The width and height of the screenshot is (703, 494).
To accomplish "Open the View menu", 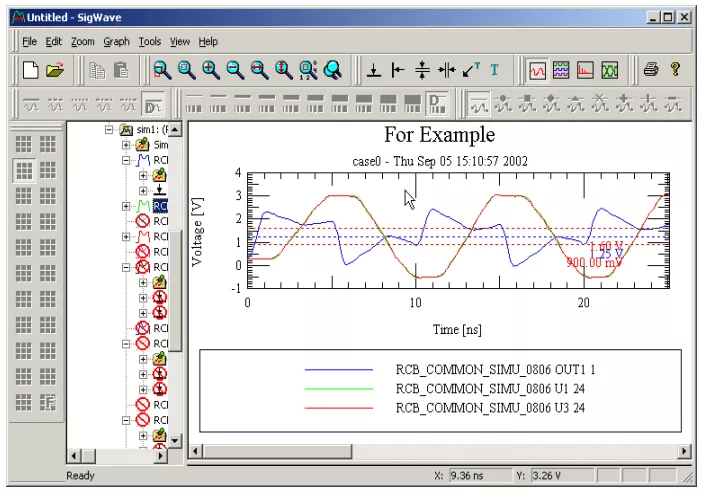I will click(x=180, y=42).
